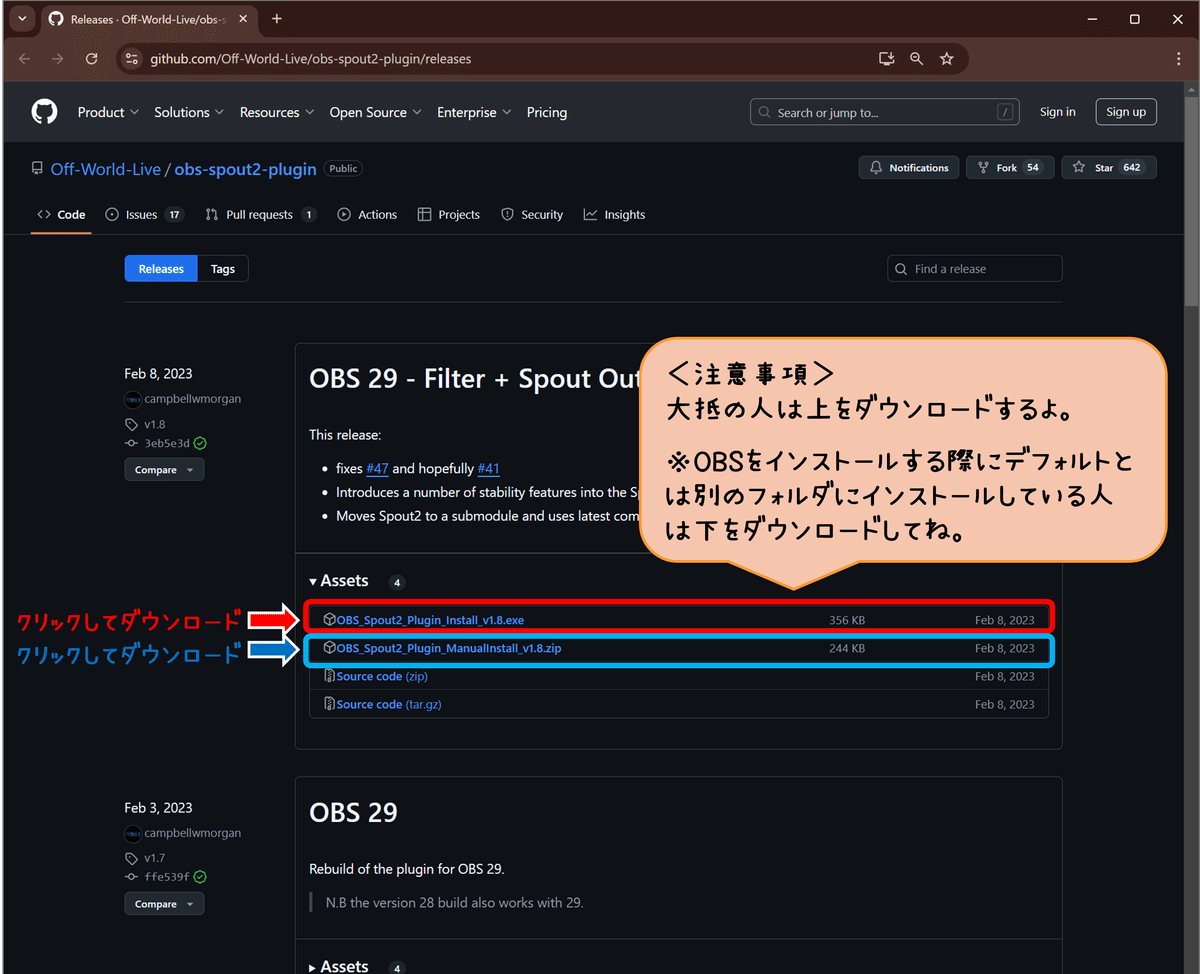
Task: Switch to Pull requests tab
Action: pyautogui.click(x=260, y=214)
